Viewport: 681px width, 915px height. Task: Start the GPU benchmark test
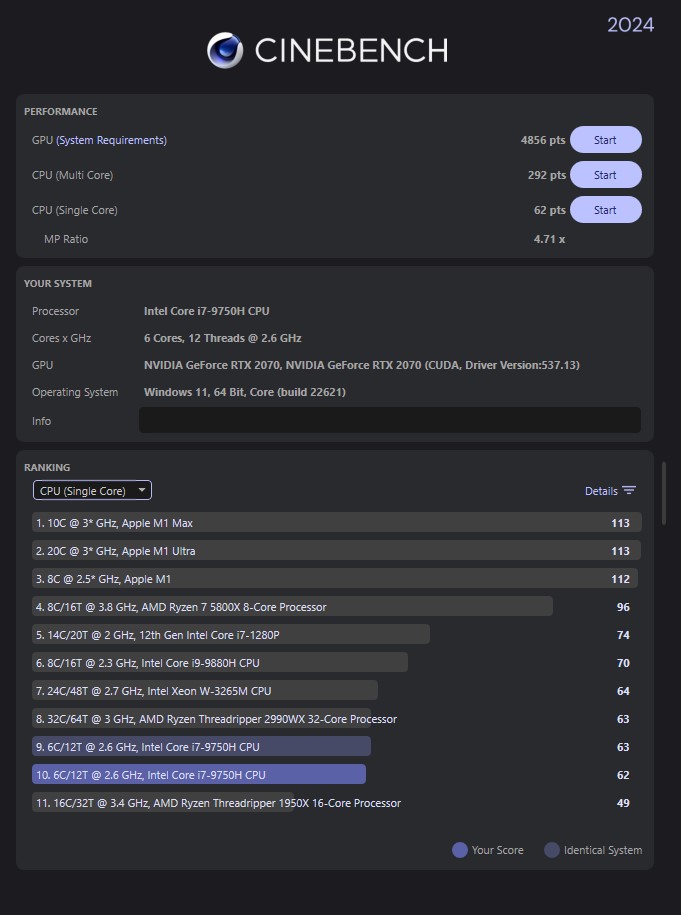[x=606, y=140]
